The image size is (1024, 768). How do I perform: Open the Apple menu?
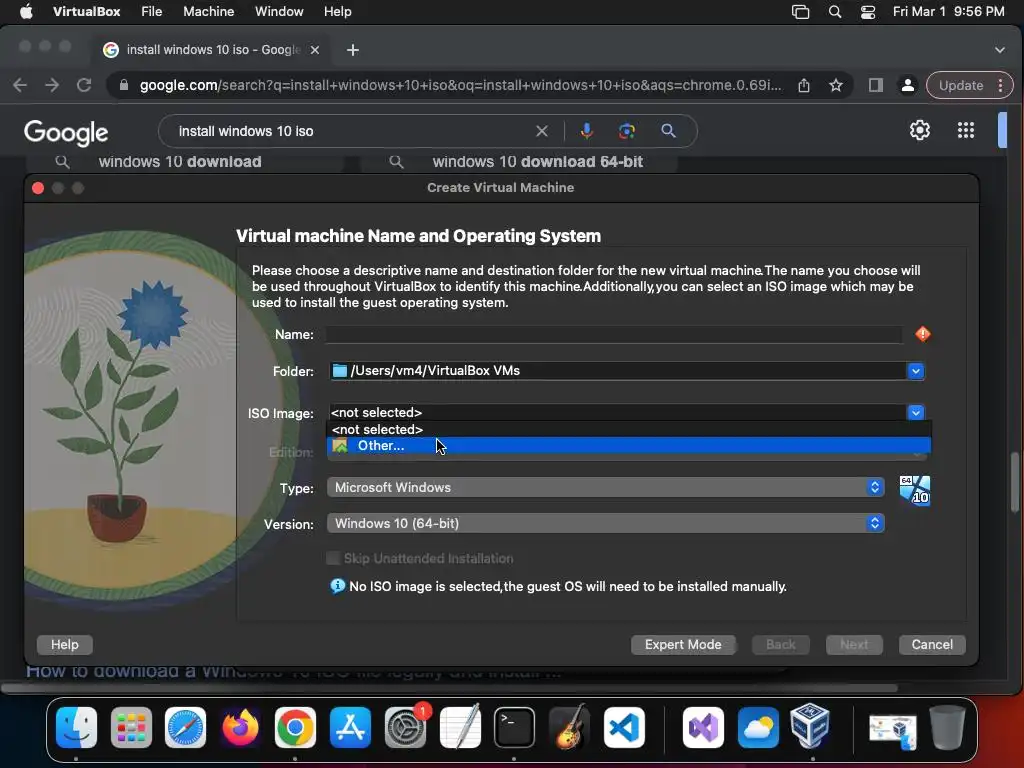point(26,12)
